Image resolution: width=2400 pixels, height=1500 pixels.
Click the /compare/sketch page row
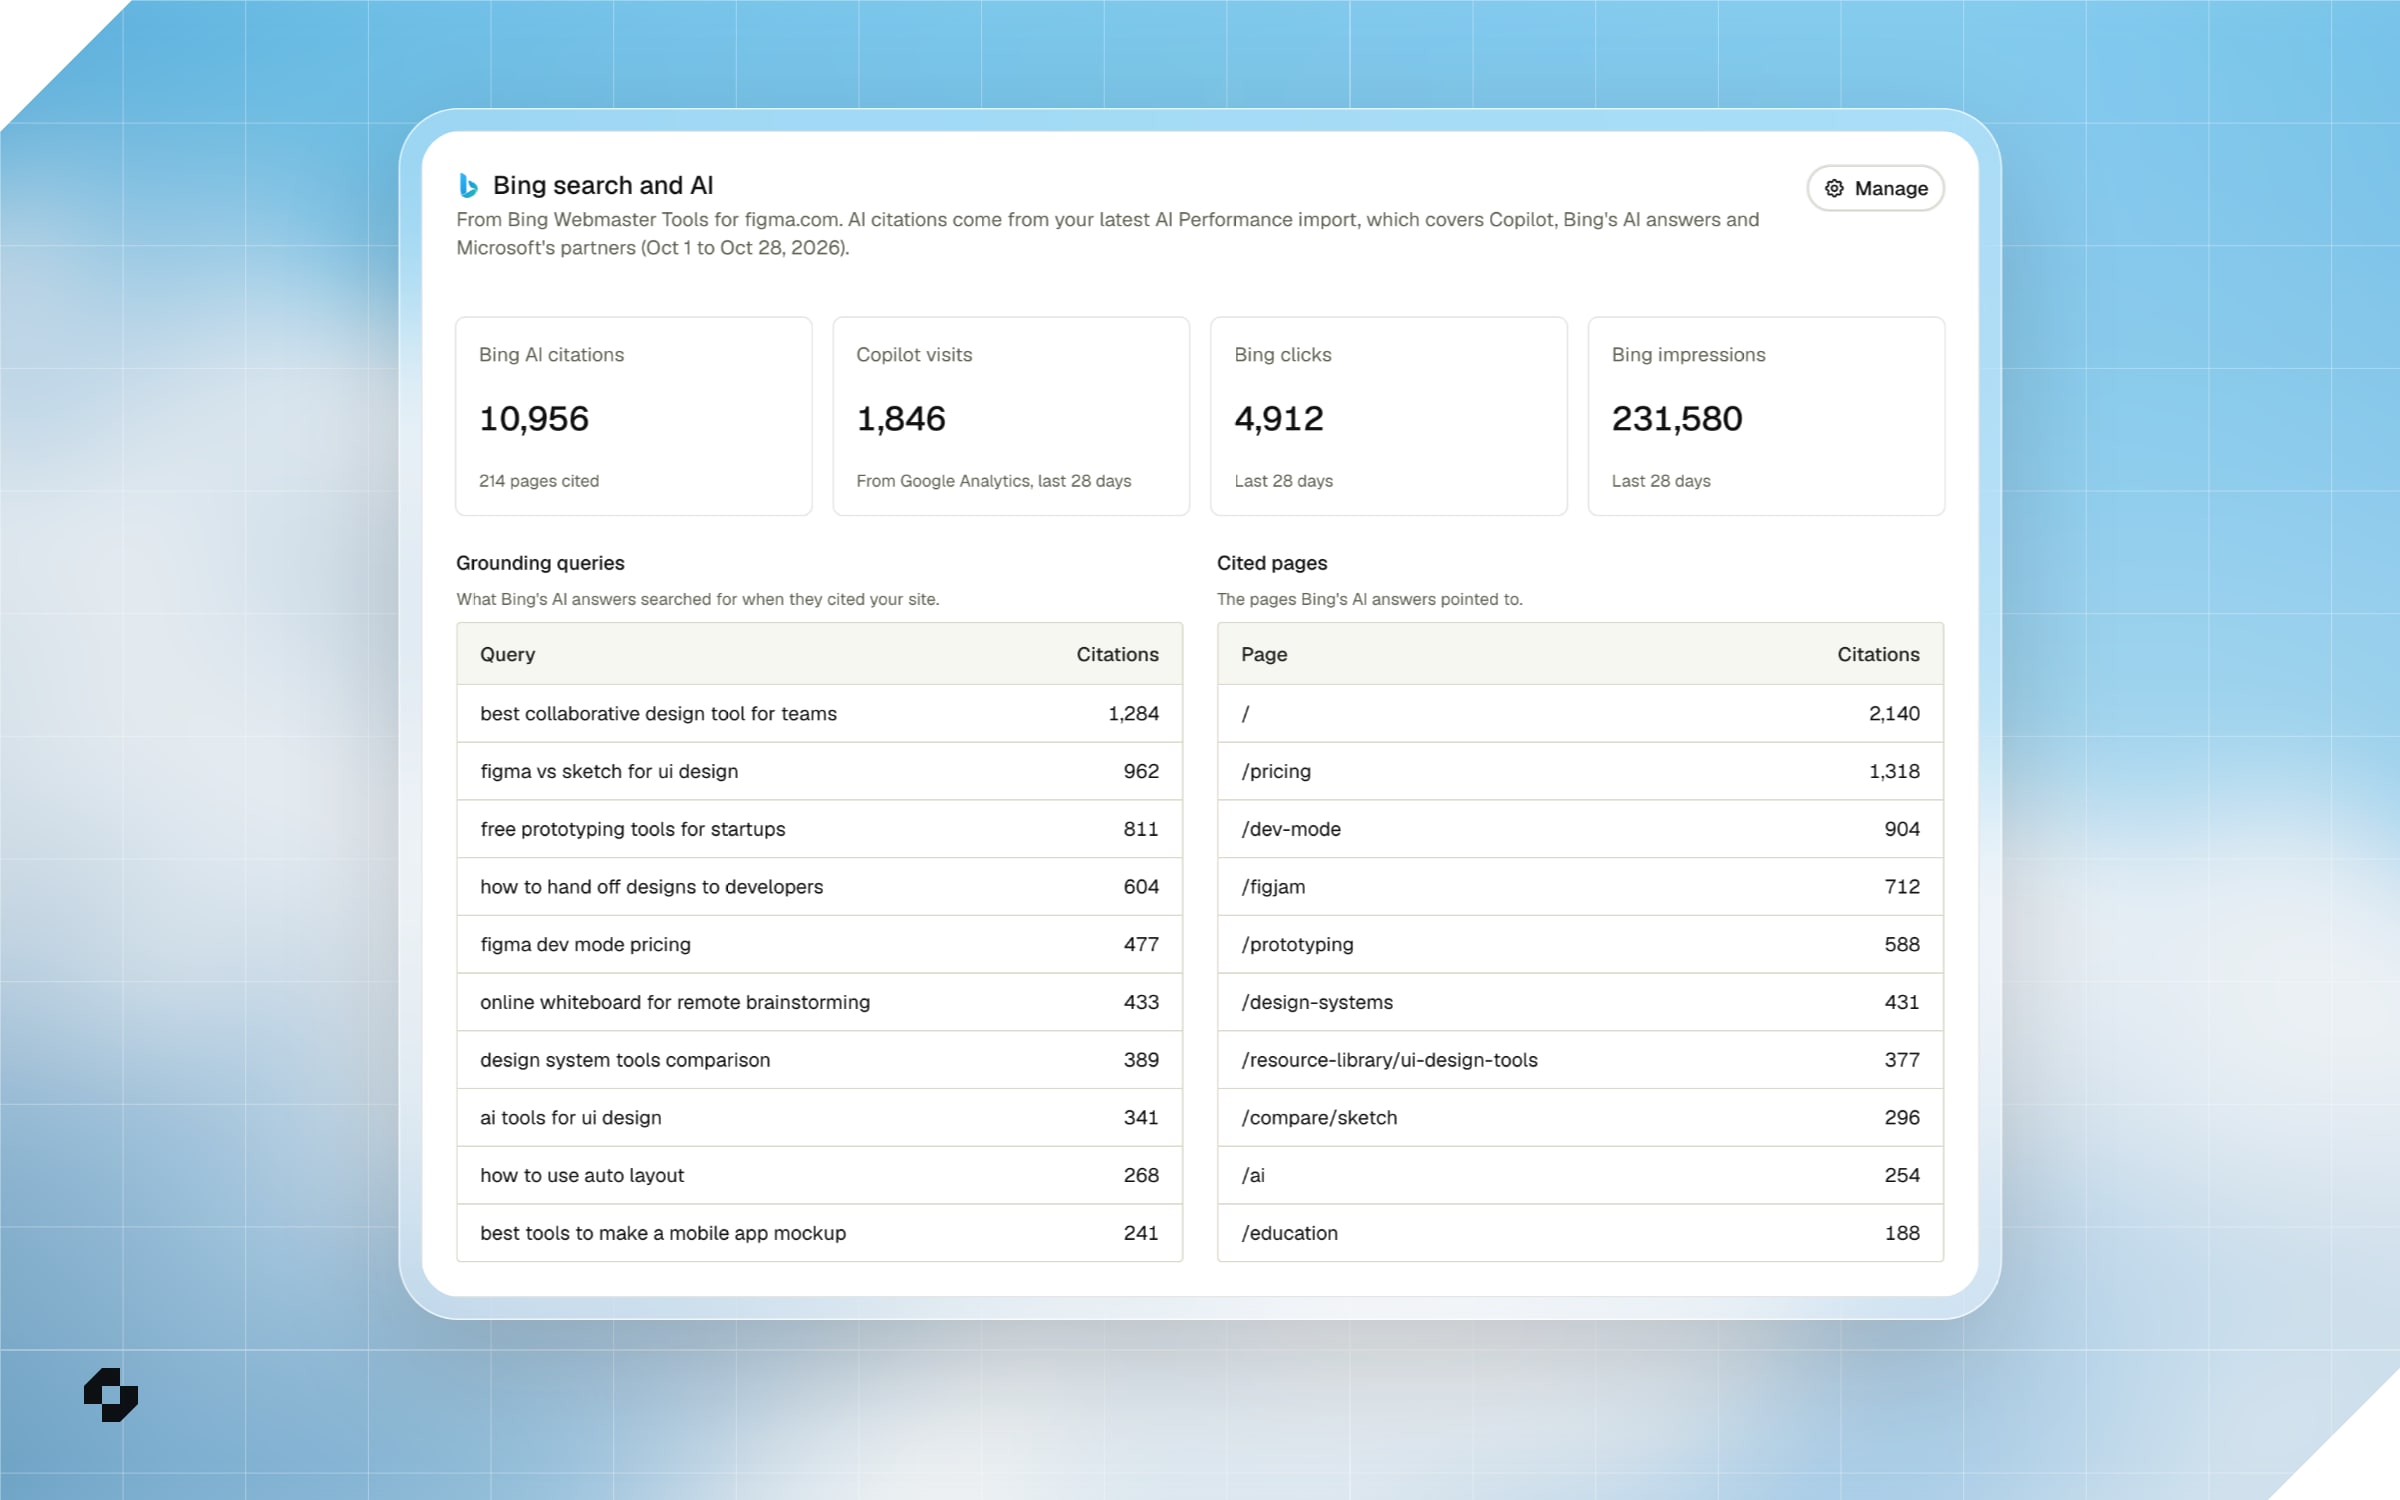pyautogui.click(x=1581, y=1118)
